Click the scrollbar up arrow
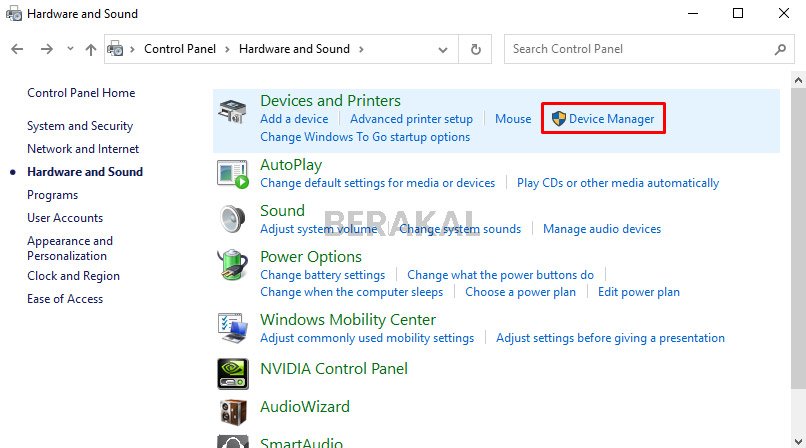The width and height of the screenshot is (806, 448). click(x=798, y=80)
